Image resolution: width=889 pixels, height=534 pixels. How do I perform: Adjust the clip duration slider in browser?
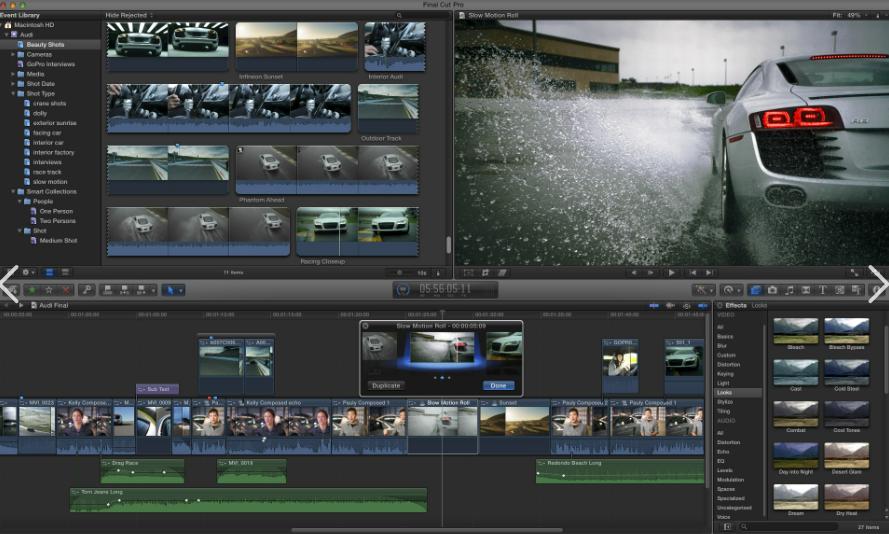coord(400,272)
